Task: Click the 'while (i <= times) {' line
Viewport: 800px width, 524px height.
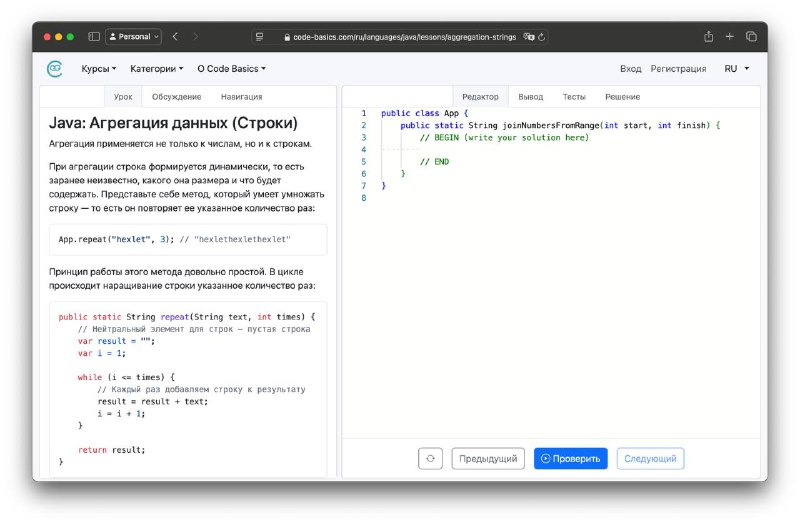Action: [126, 377]
